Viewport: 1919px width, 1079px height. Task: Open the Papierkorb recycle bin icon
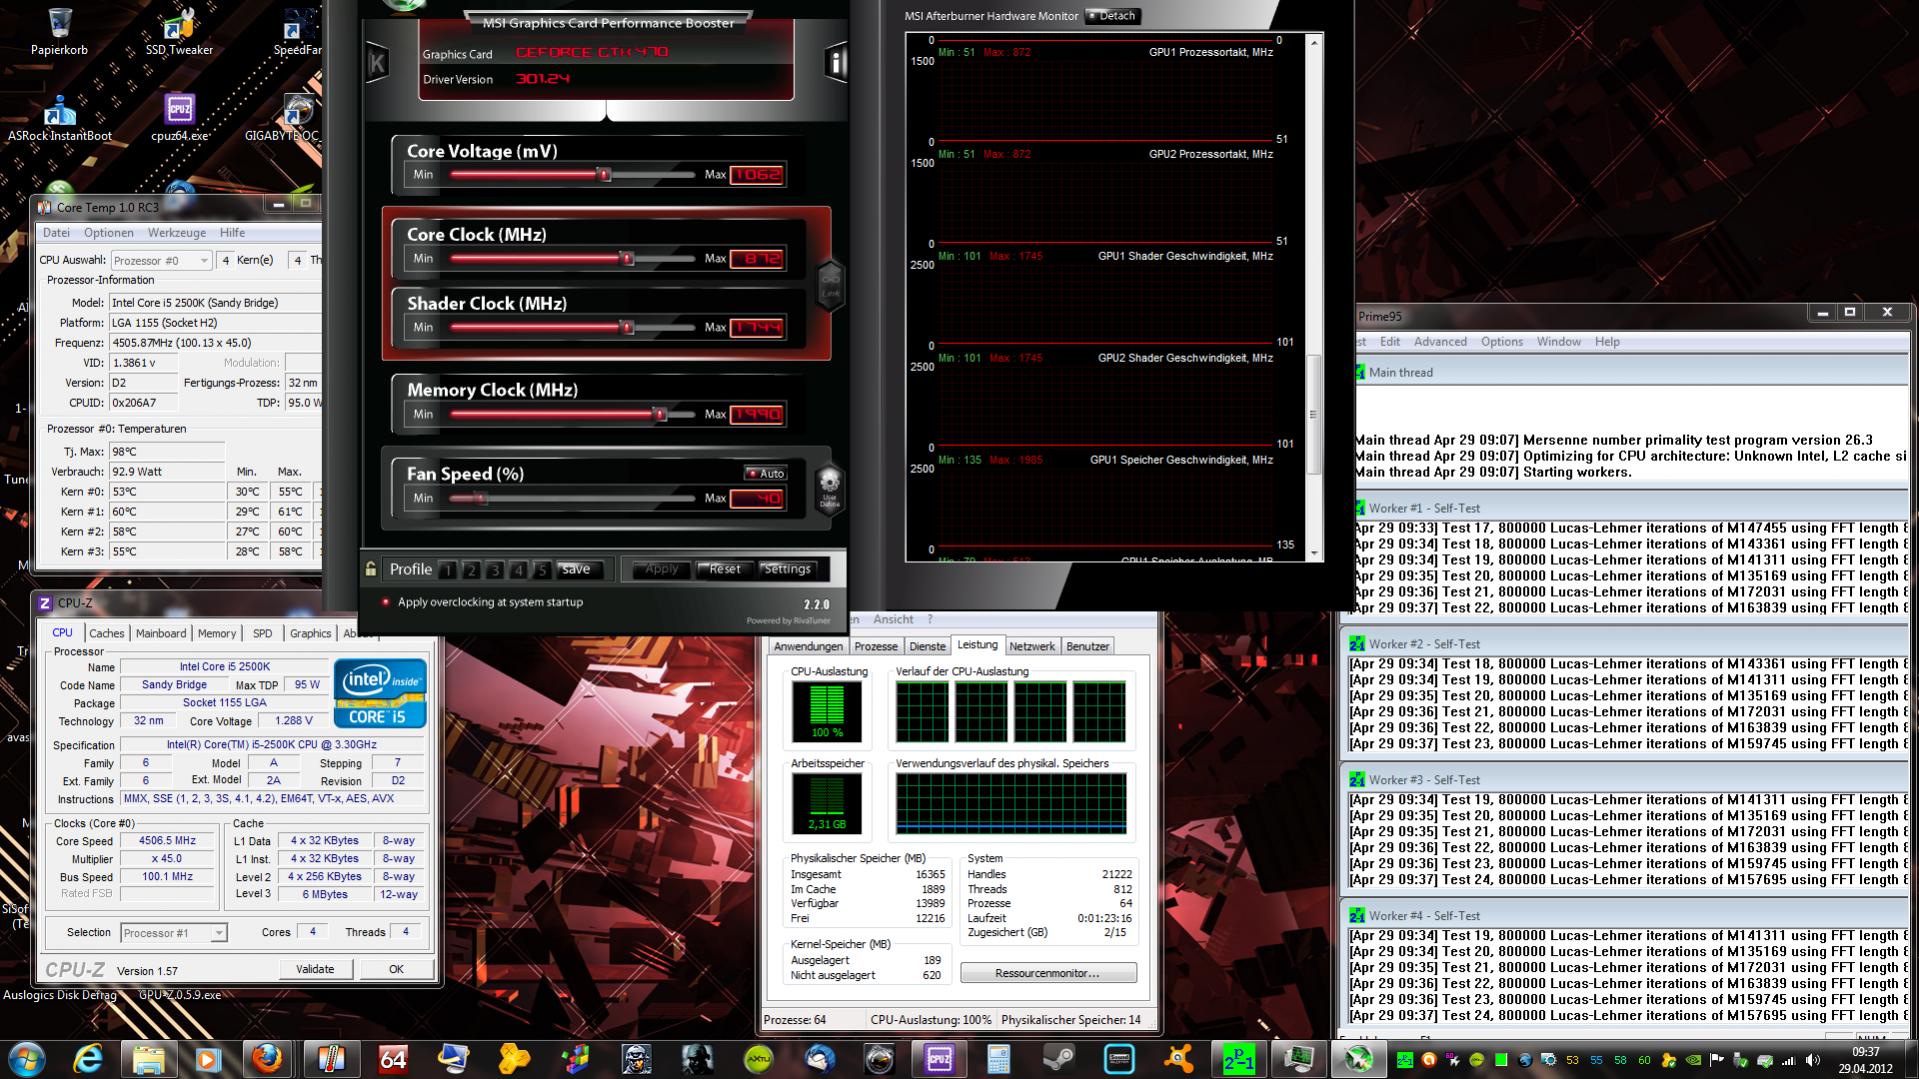click(59, 30)
